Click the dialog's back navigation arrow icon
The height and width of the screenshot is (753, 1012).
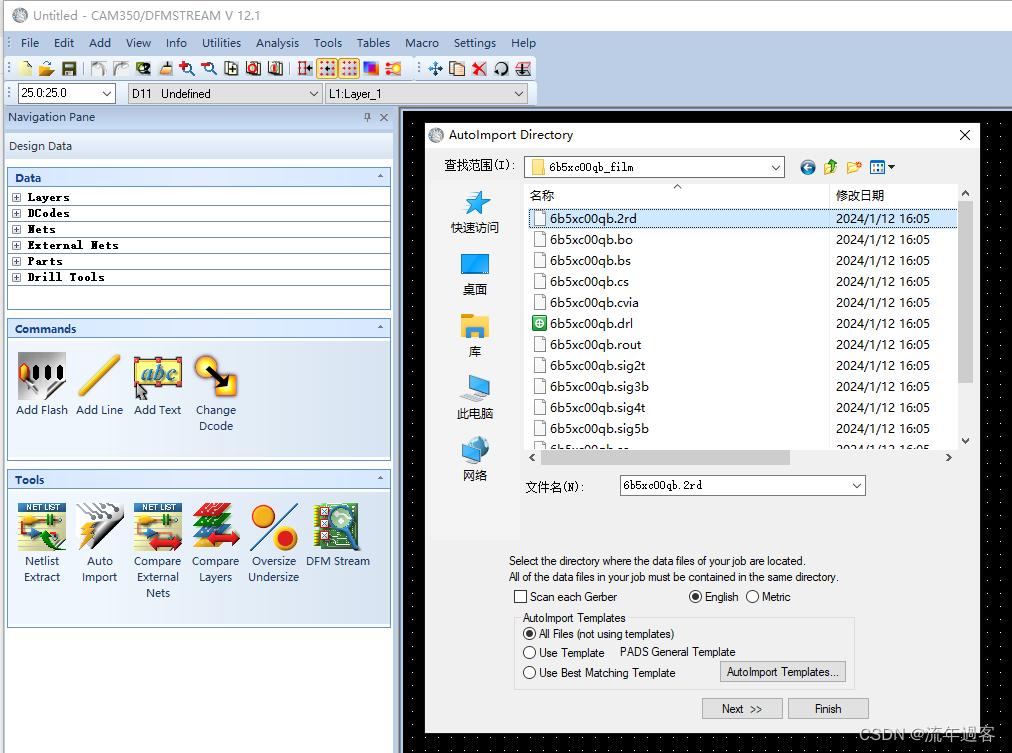pos(807,168)
